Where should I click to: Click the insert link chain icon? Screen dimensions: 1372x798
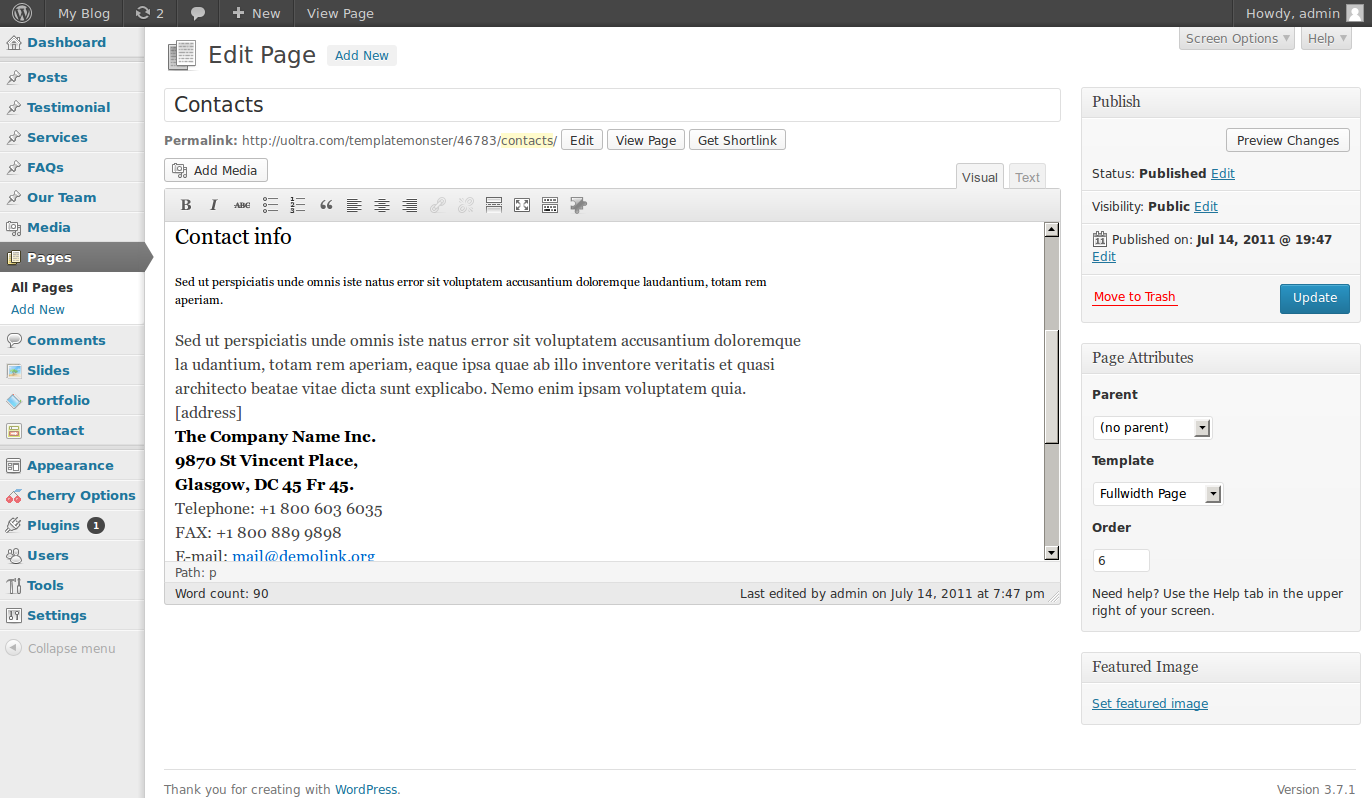[438, 205]
